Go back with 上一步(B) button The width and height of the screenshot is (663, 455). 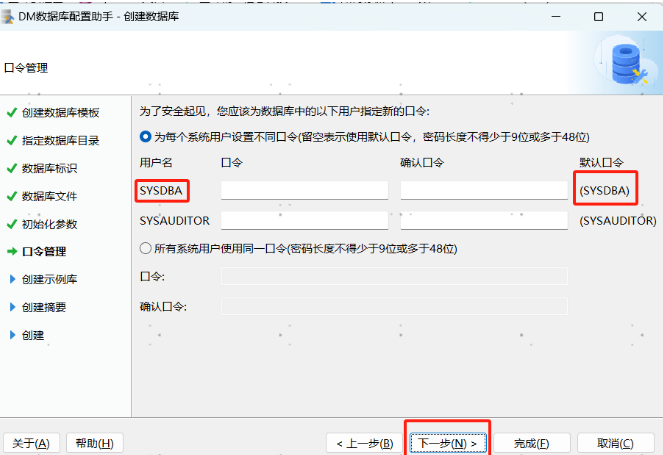click(x=365, y=444)
